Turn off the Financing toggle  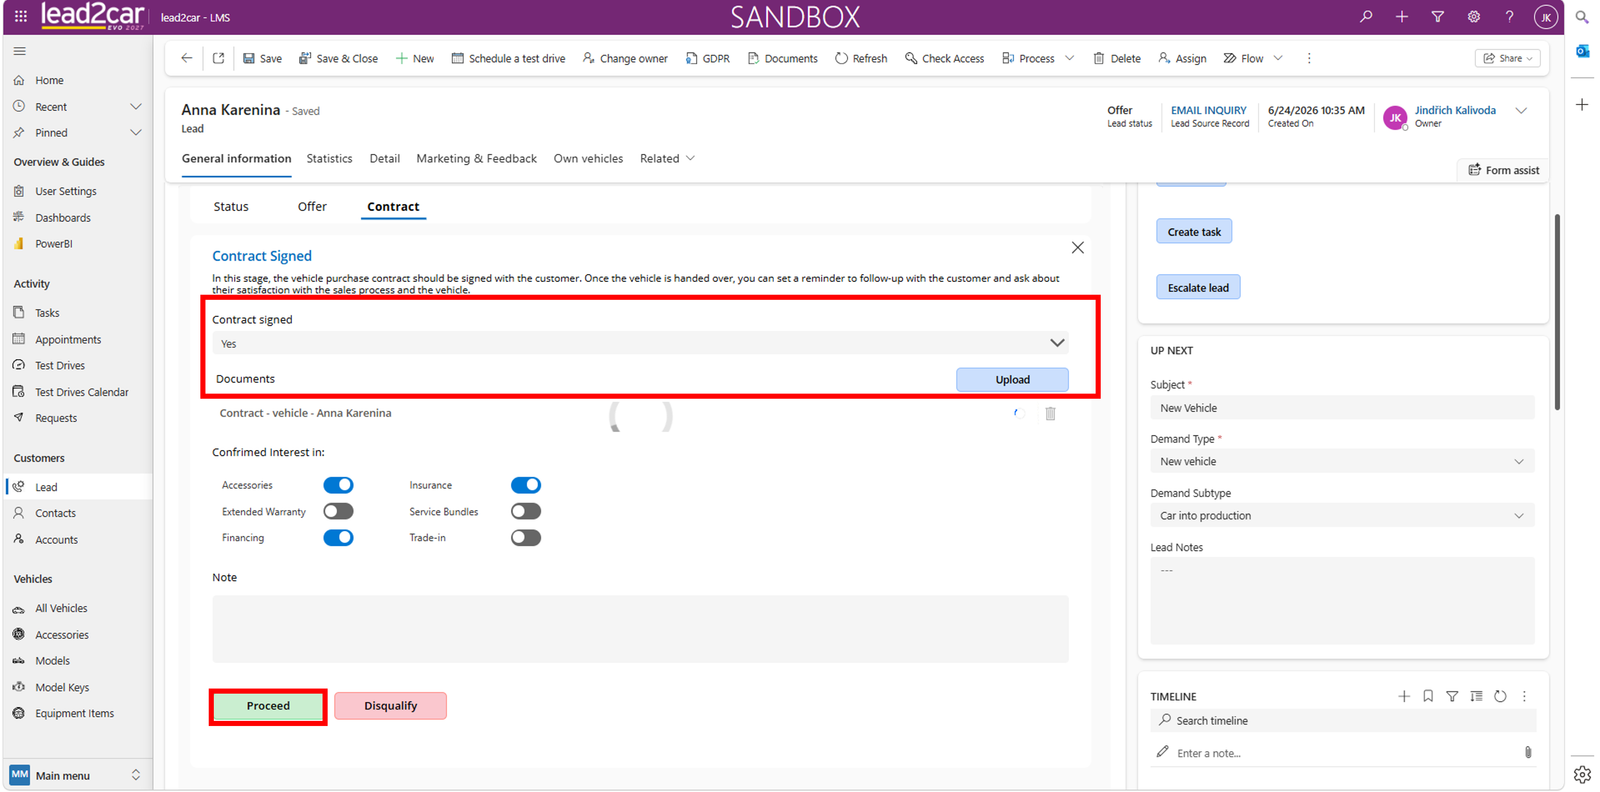pyautogui.click(x=338, y=538)
